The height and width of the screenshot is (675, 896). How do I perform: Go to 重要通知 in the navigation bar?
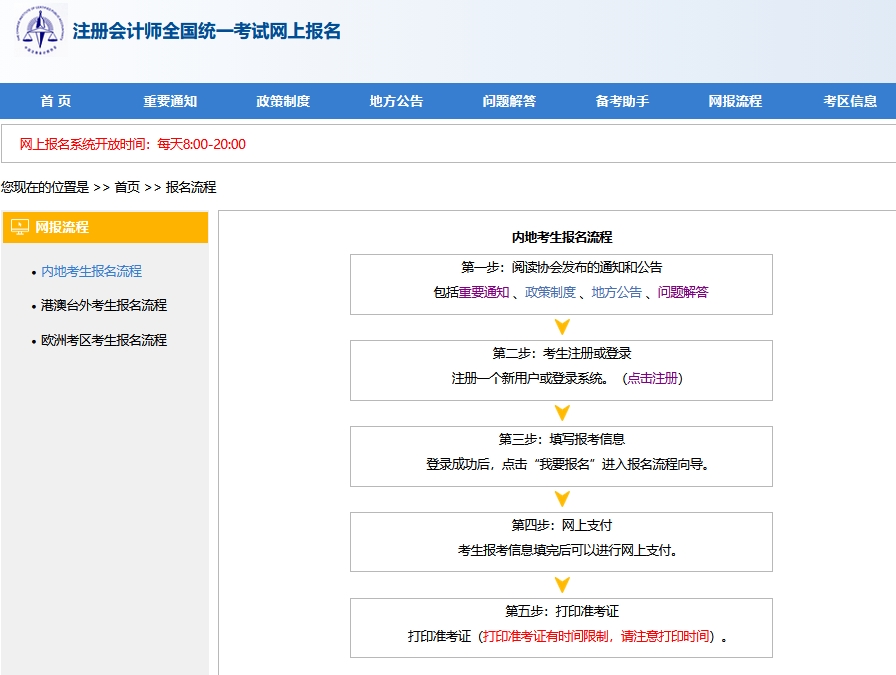(x=170, y=101)
